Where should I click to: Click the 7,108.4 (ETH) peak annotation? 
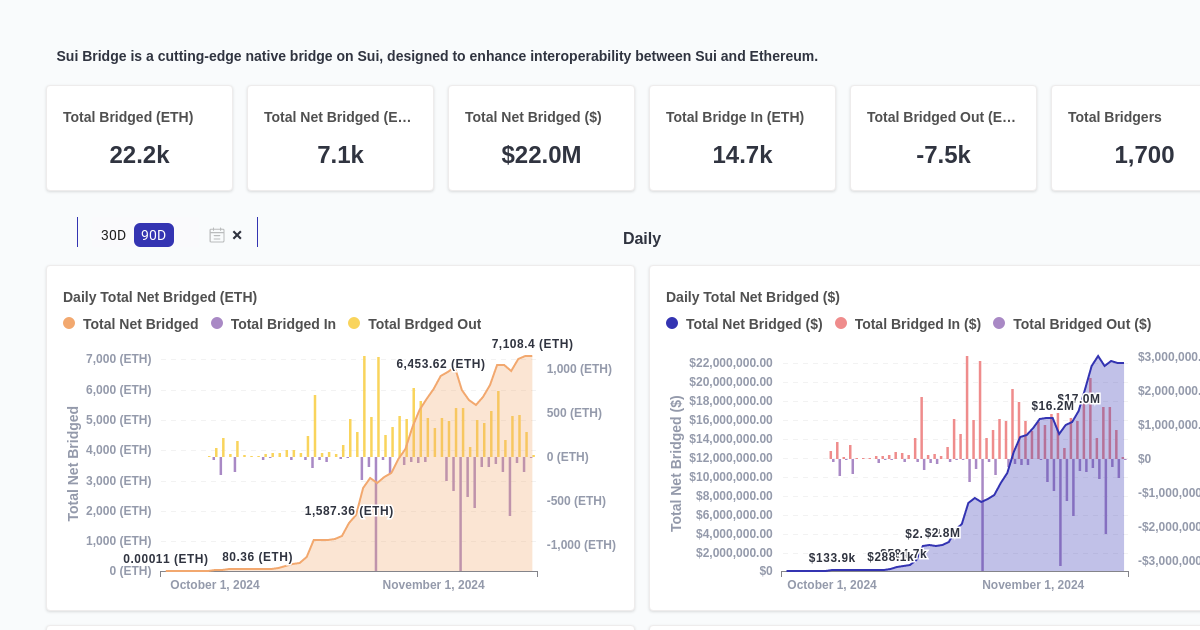[x=532, y=343]
